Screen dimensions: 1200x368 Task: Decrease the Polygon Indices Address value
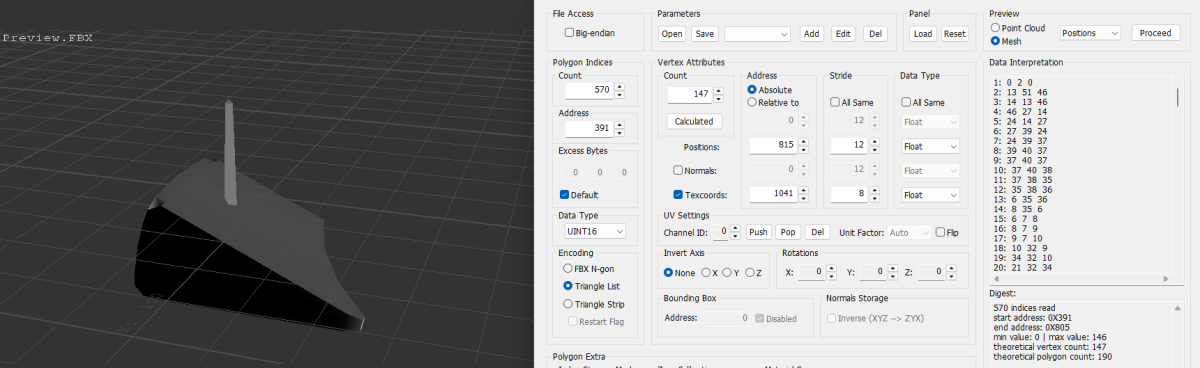tap(620, 133)
